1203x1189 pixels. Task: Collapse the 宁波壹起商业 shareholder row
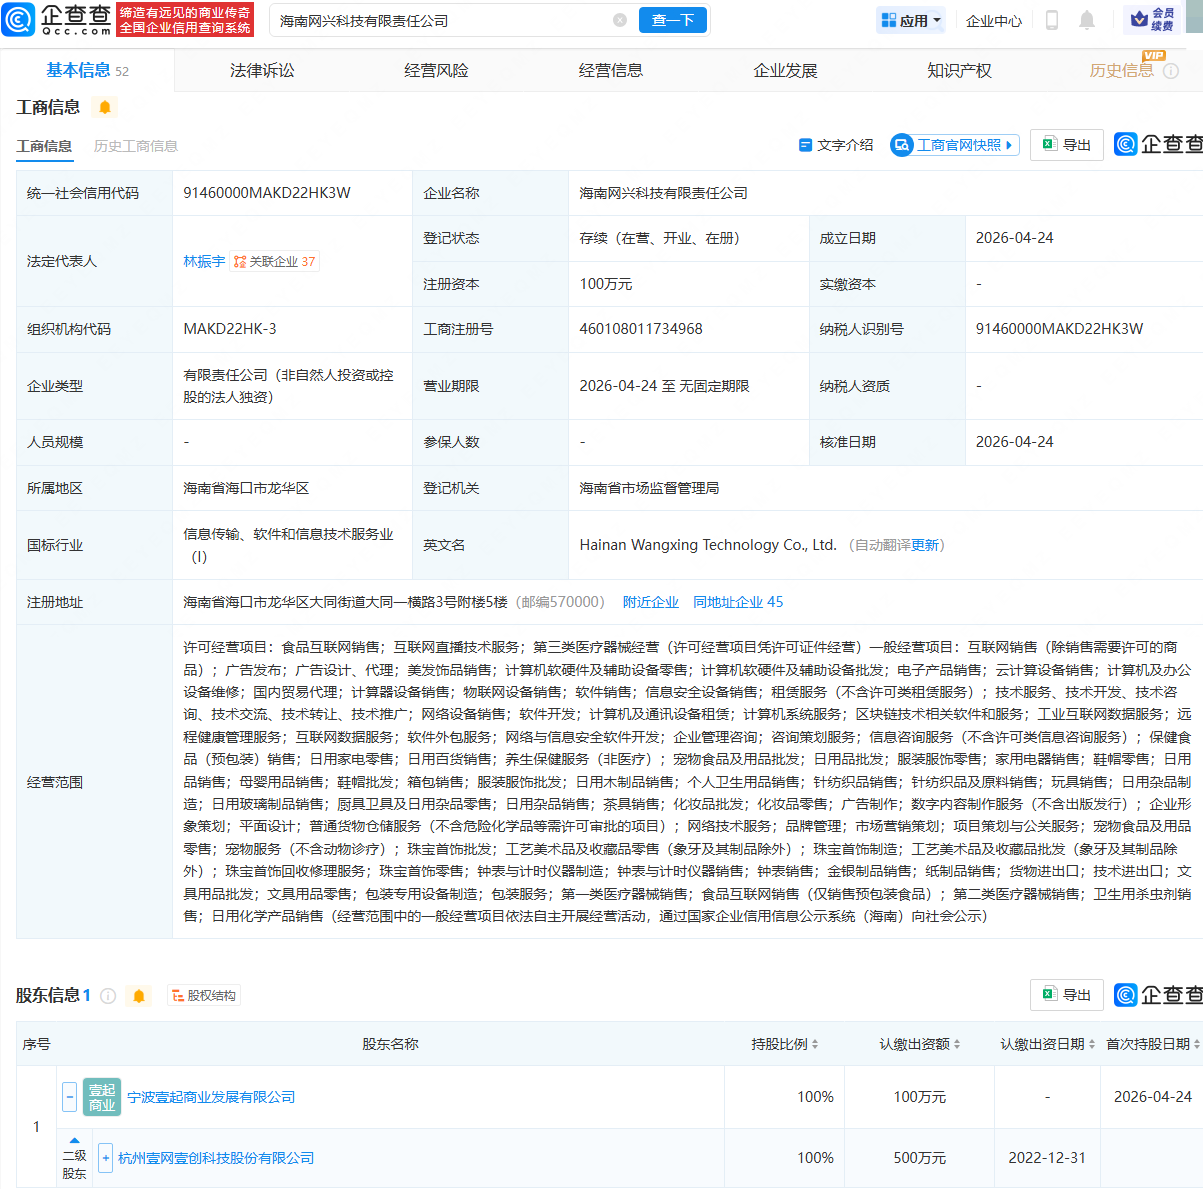pyautogui.click(x=69, y=1097)
